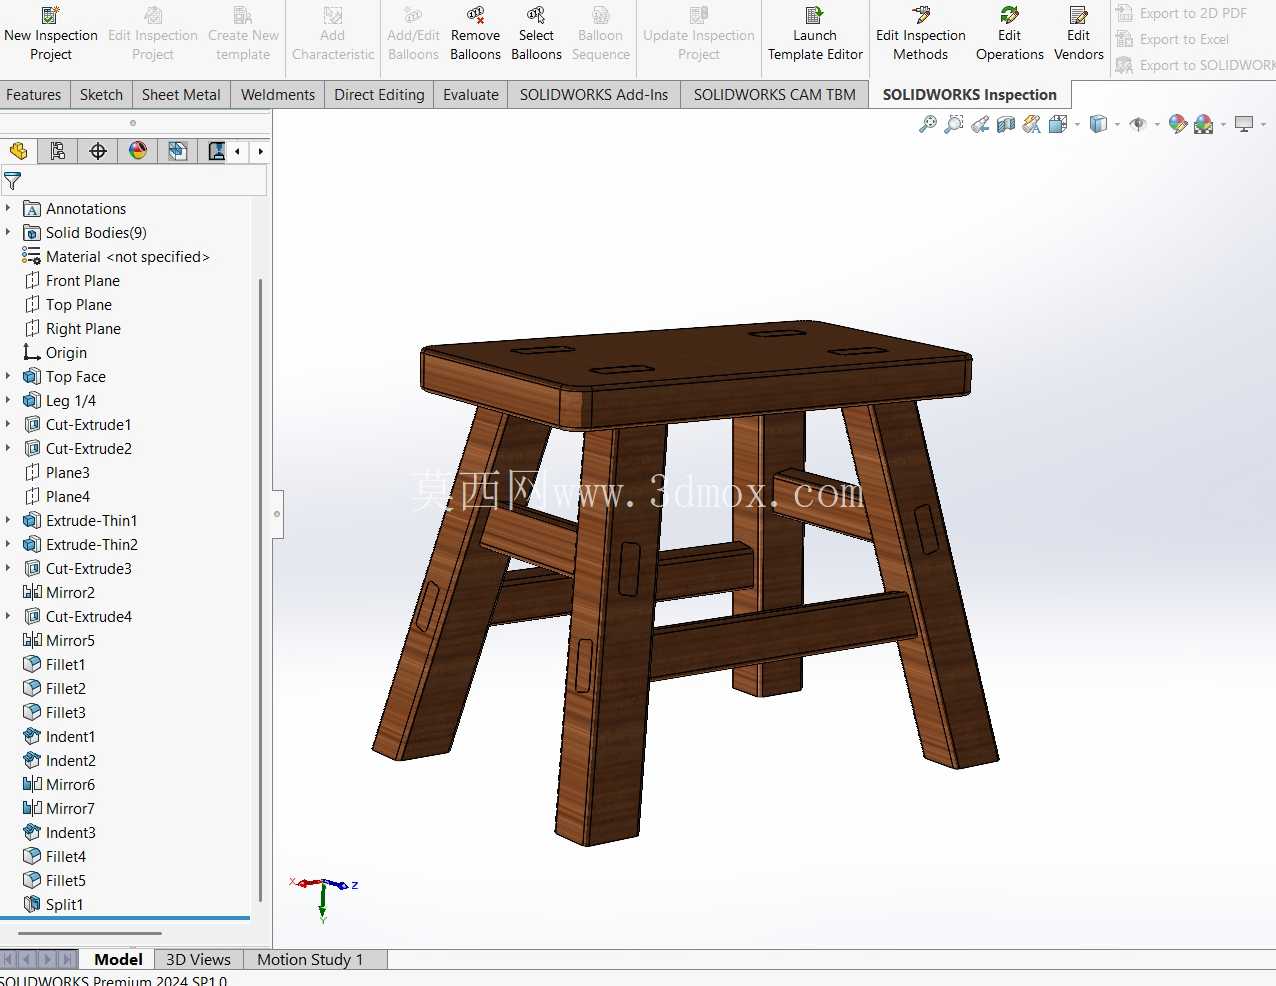1276x986 pixels.
Task: Open the DisplayManager color ball tab
Action: point(138,151)
